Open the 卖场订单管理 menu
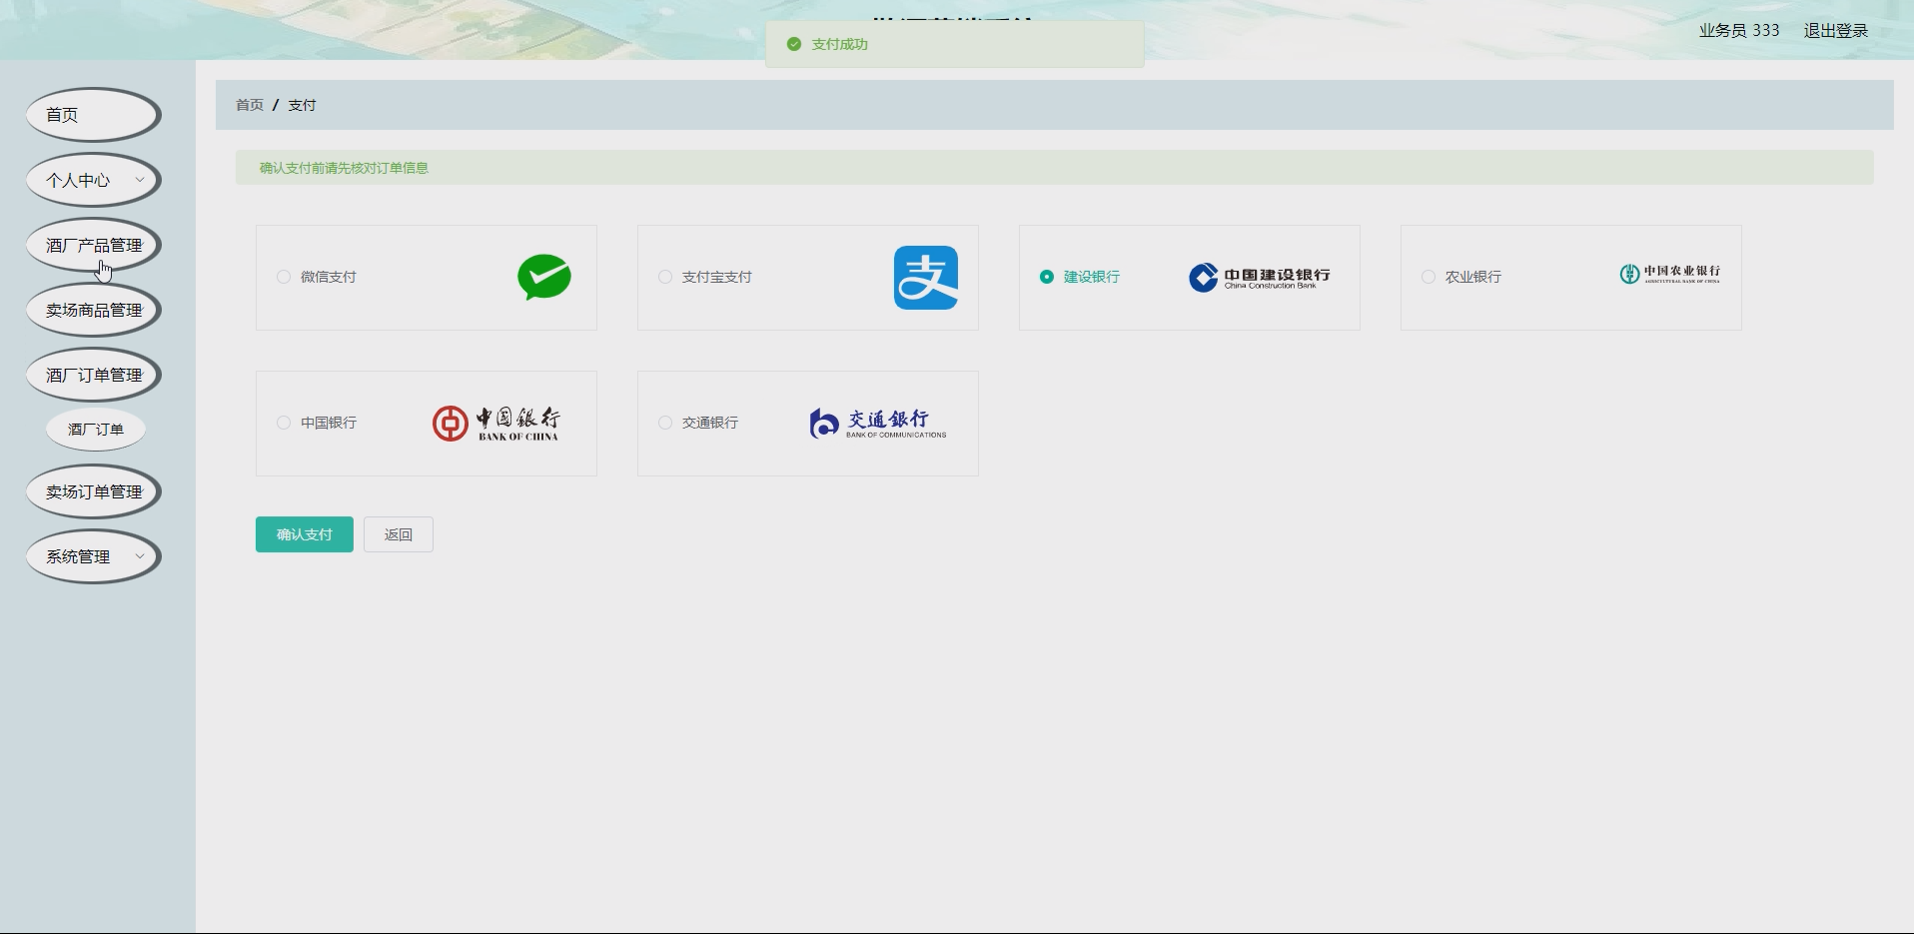Image resolution: width=1914 pixels, height=934 pixels. tap(93, 492)
